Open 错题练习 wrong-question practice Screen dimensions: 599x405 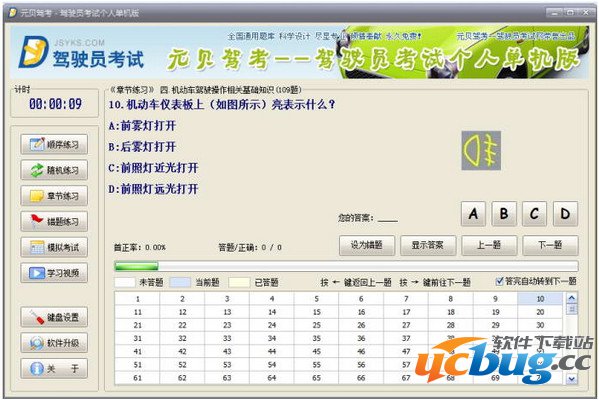pos(54,221)
